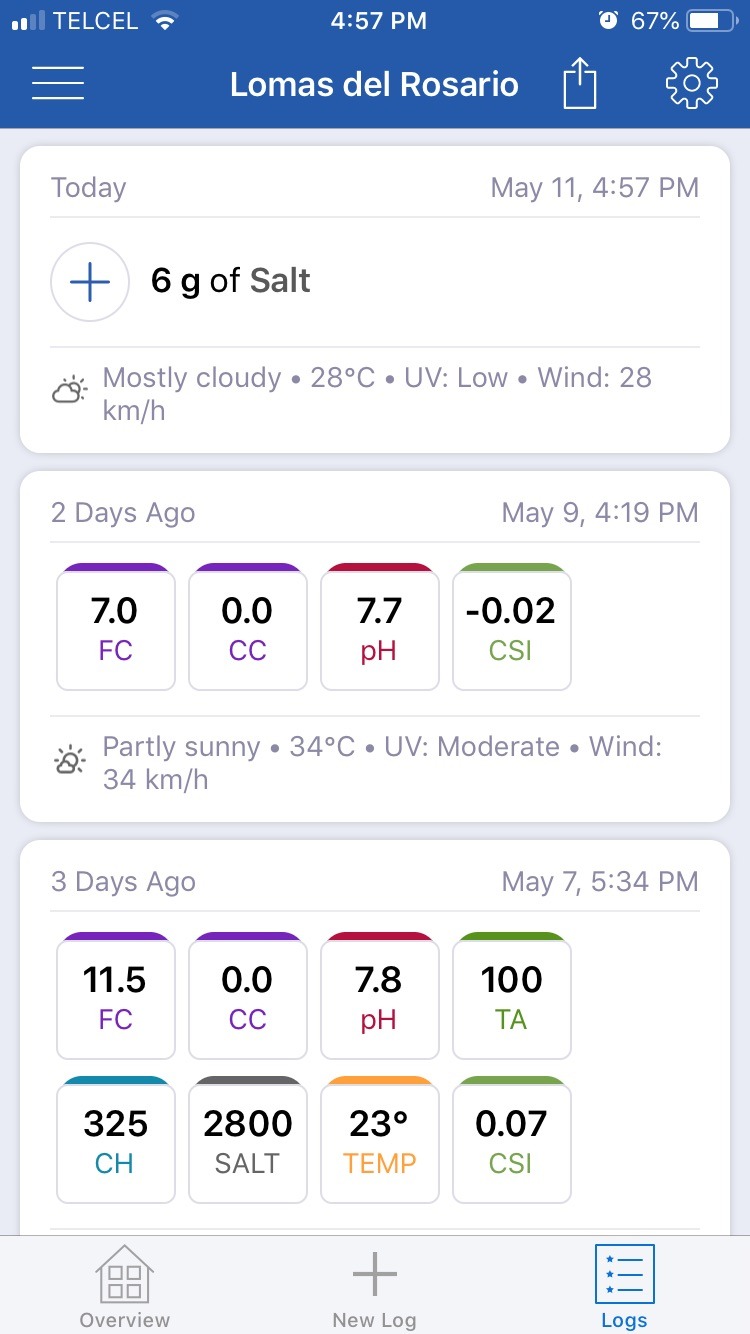
Task: Open the settings gear icon
Action: click(x=692, y=83)
